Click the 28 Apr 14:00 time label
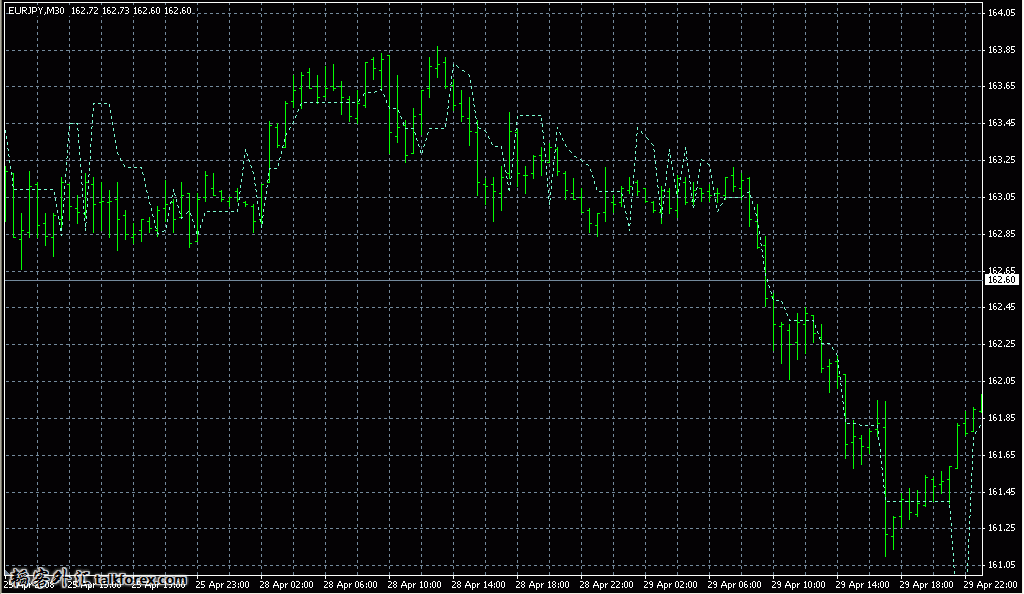Screen dimensions: 1024x594 coord(479,585)
